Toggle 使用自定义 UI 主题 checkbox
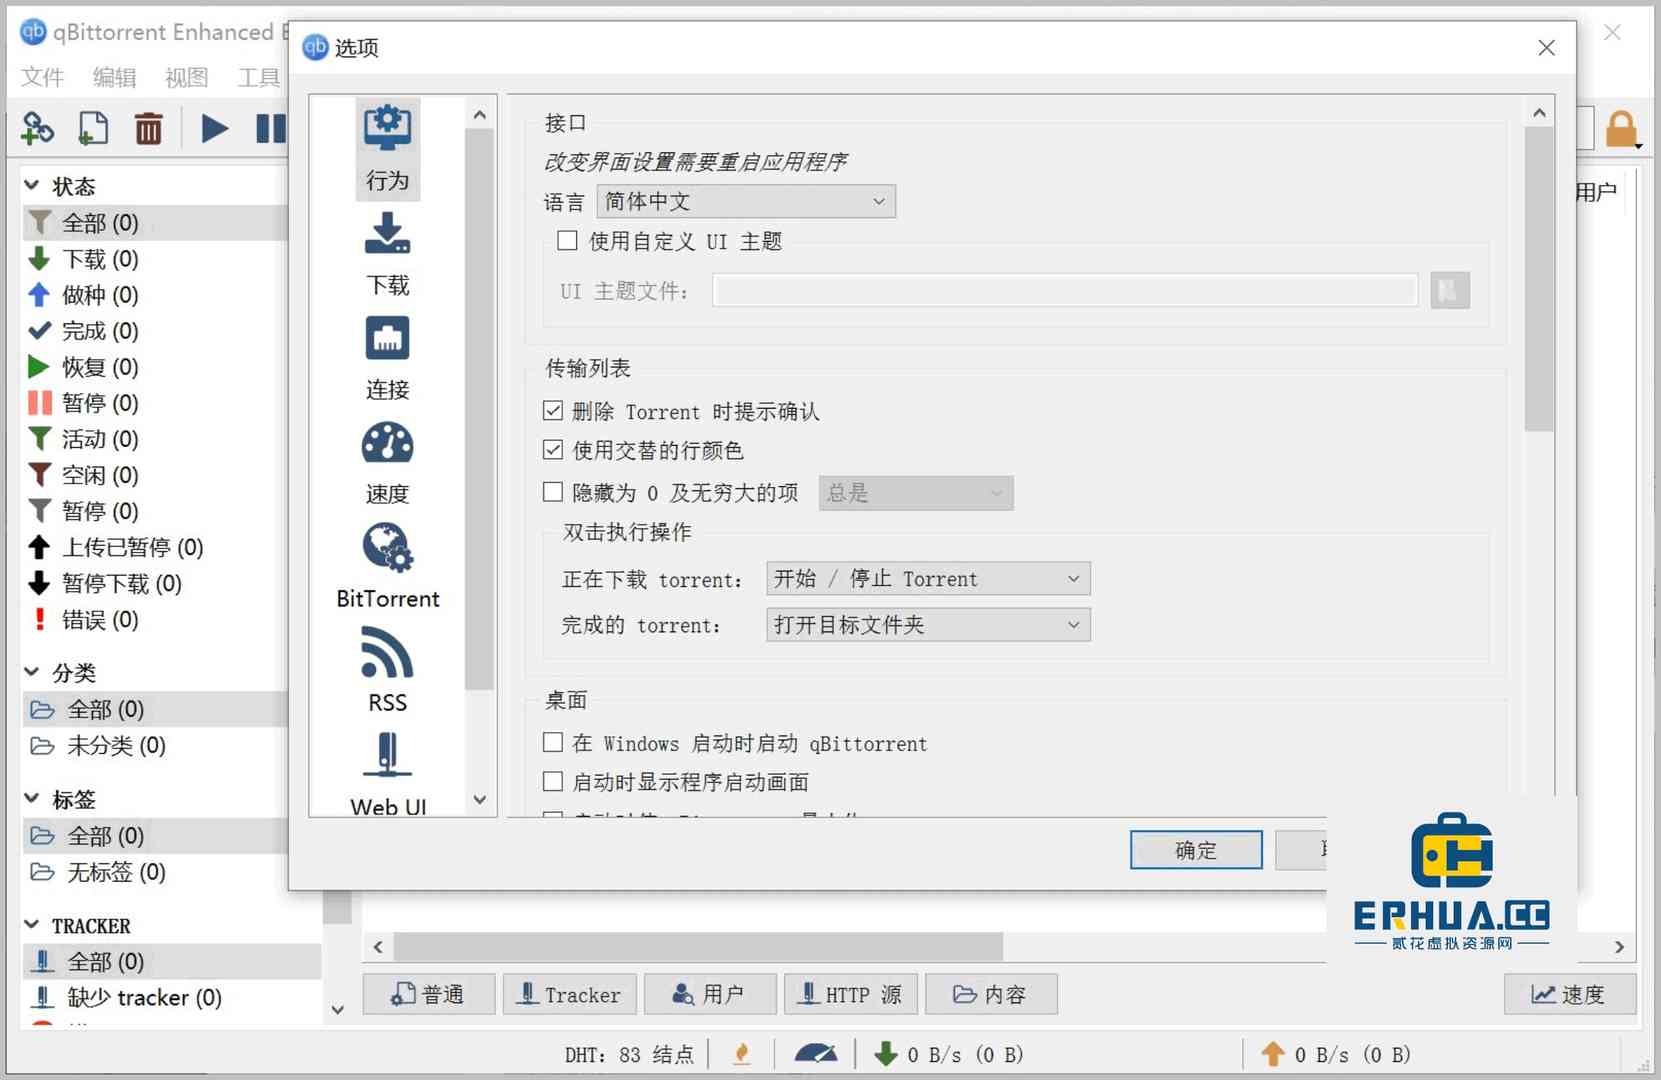This screenshot has height=1080, width=1661. 567,241
